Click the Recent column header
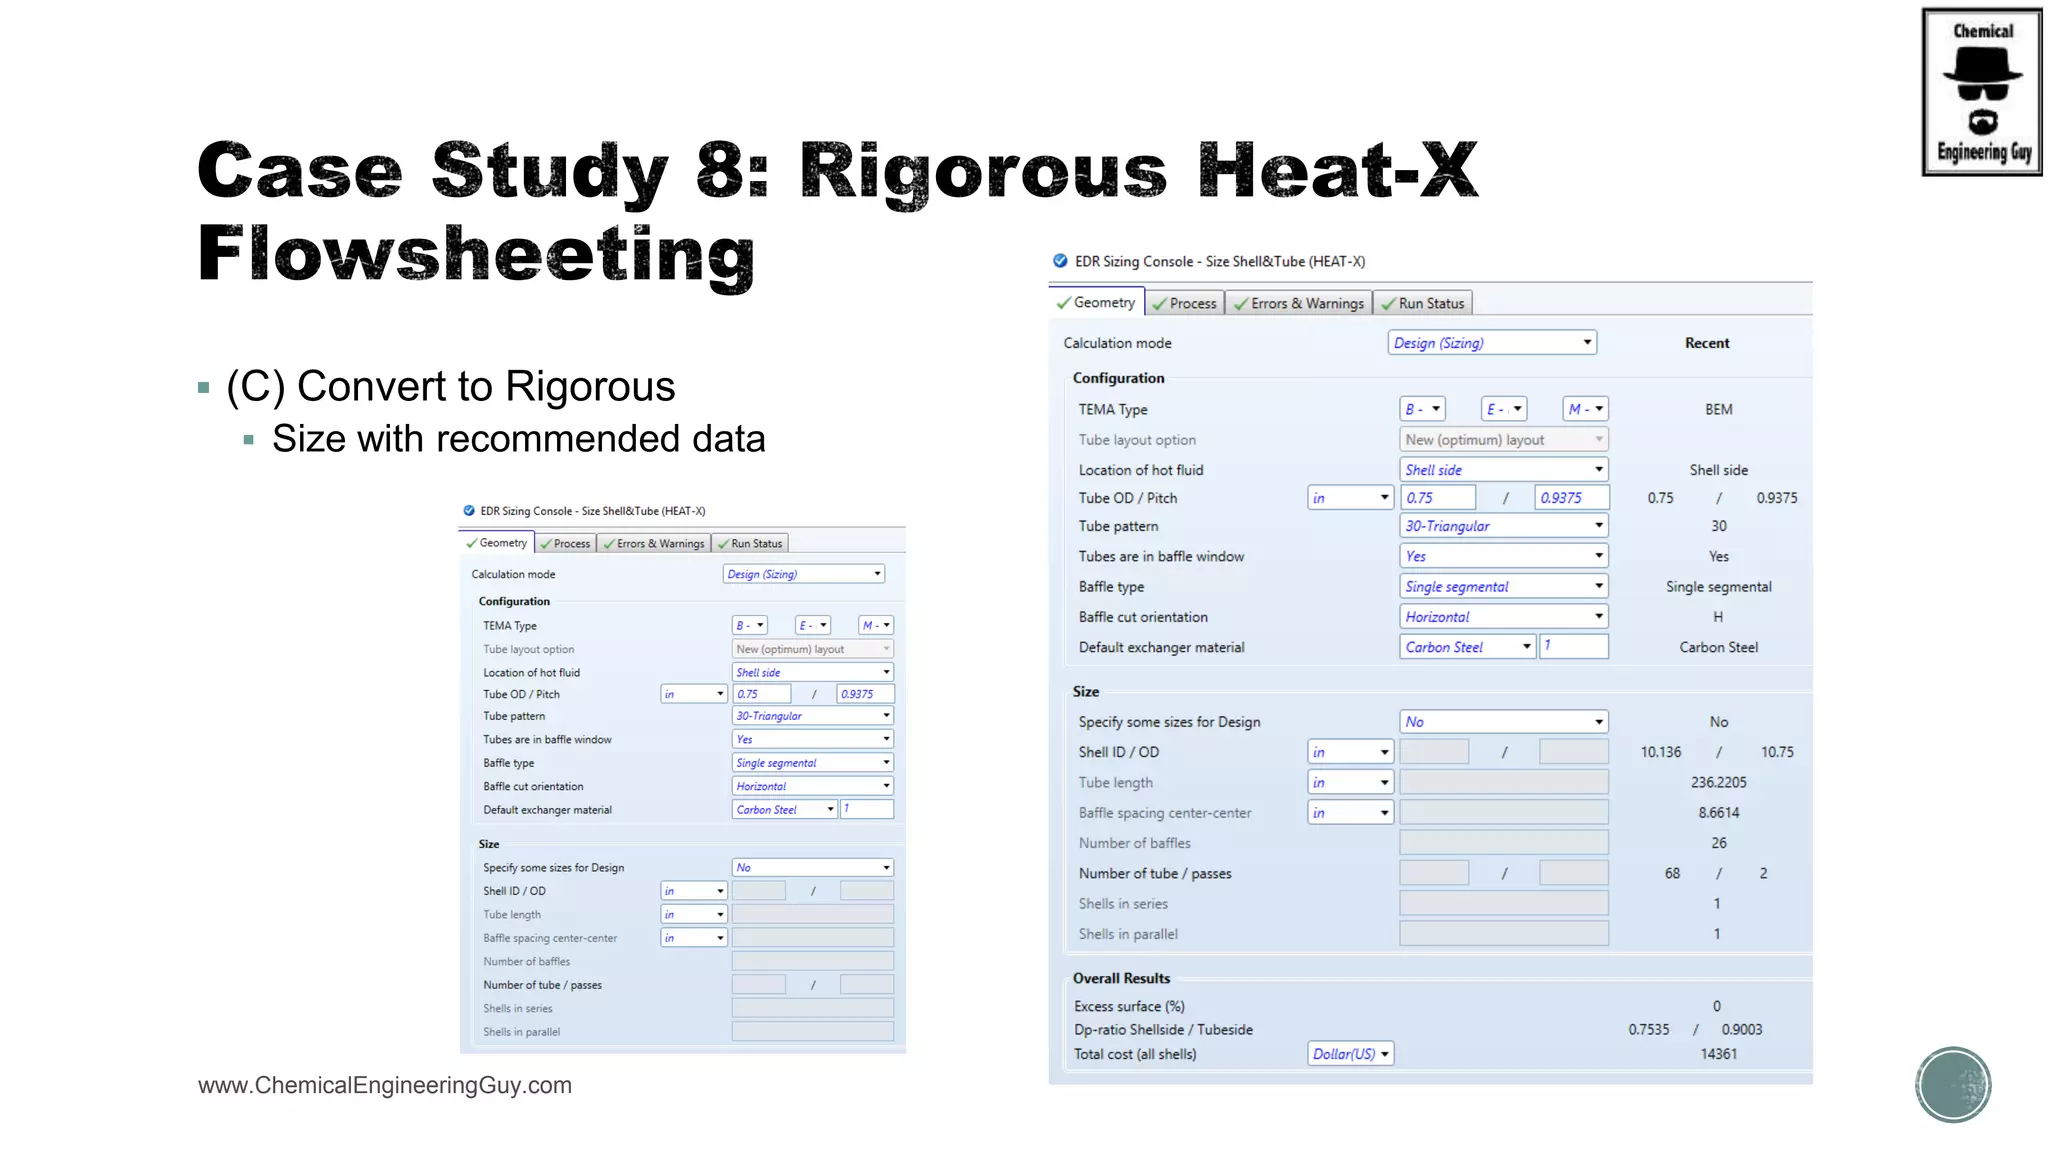 pyautogui.click(x=1707, y=343)
